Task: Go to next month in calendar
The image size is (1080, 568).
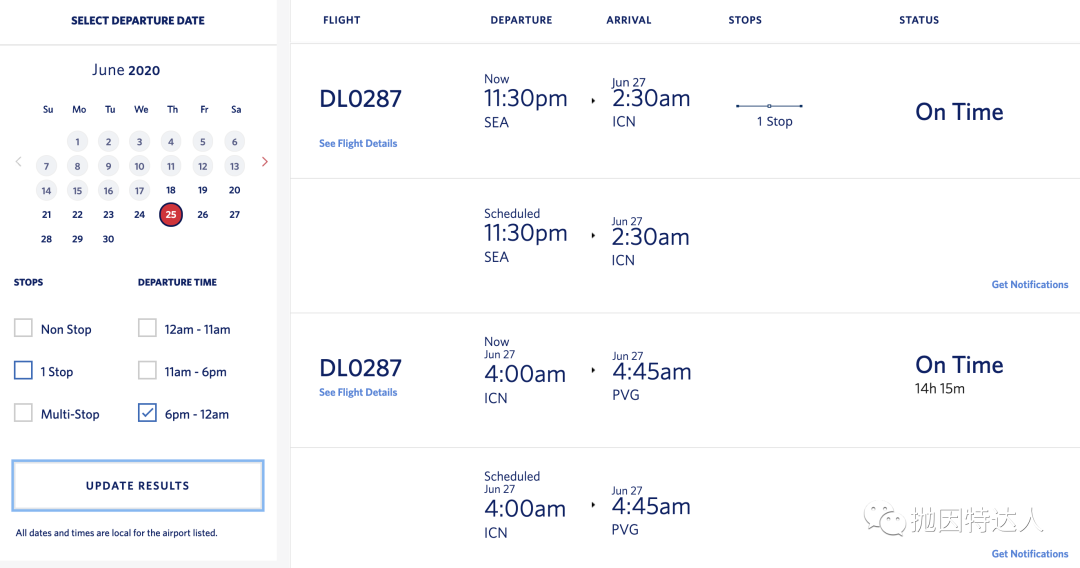Action: point(264,161)
